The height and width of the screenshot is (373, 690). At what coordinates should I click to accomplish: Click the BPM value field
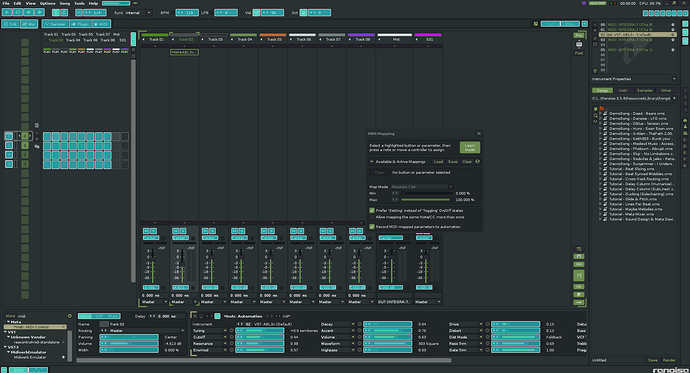click(x=187, y=13)
